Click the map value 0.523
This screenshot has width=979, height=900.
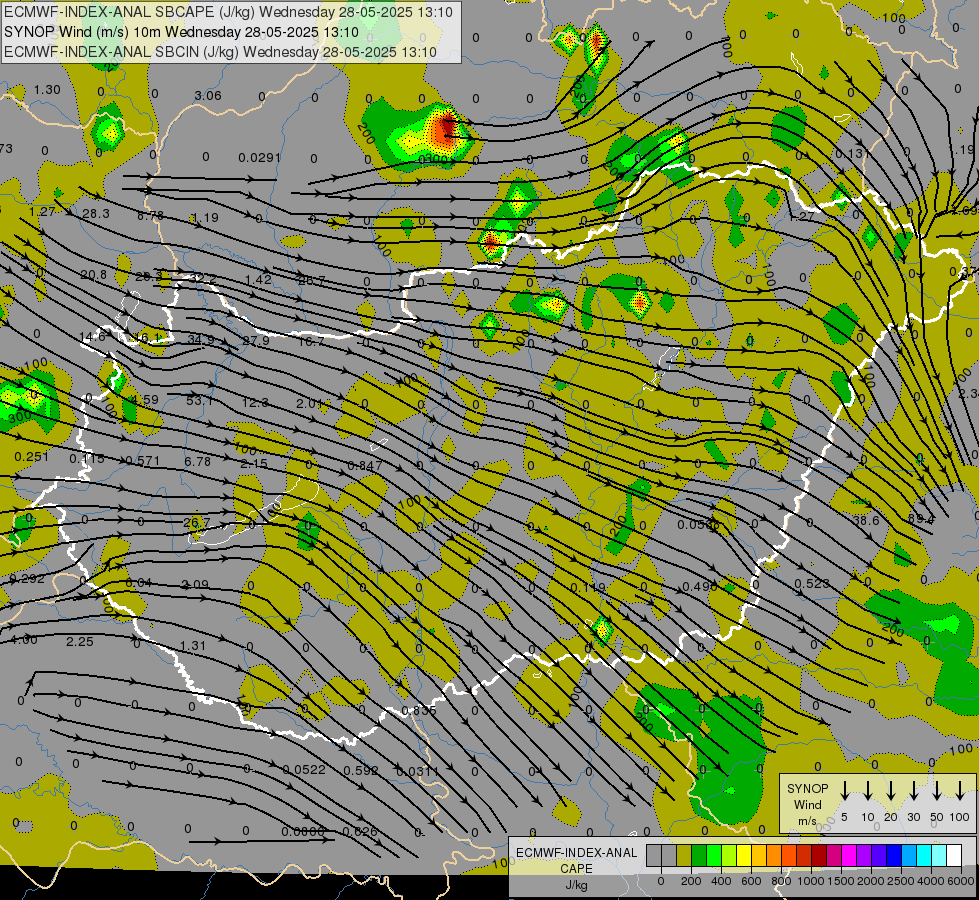812,583
